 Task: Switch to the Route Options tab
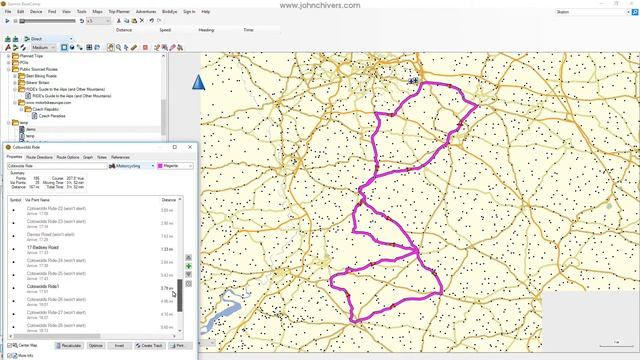coord(68,157)
